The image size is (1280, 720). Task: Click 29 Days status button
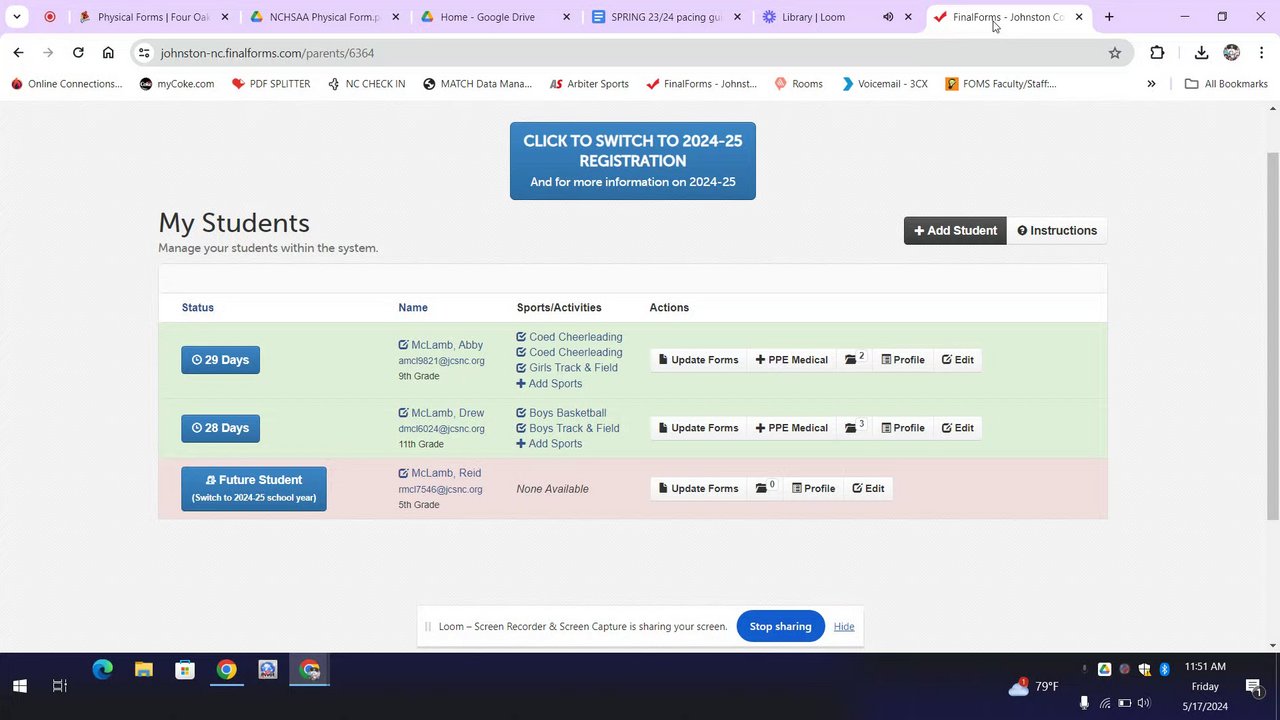(220, 359)
